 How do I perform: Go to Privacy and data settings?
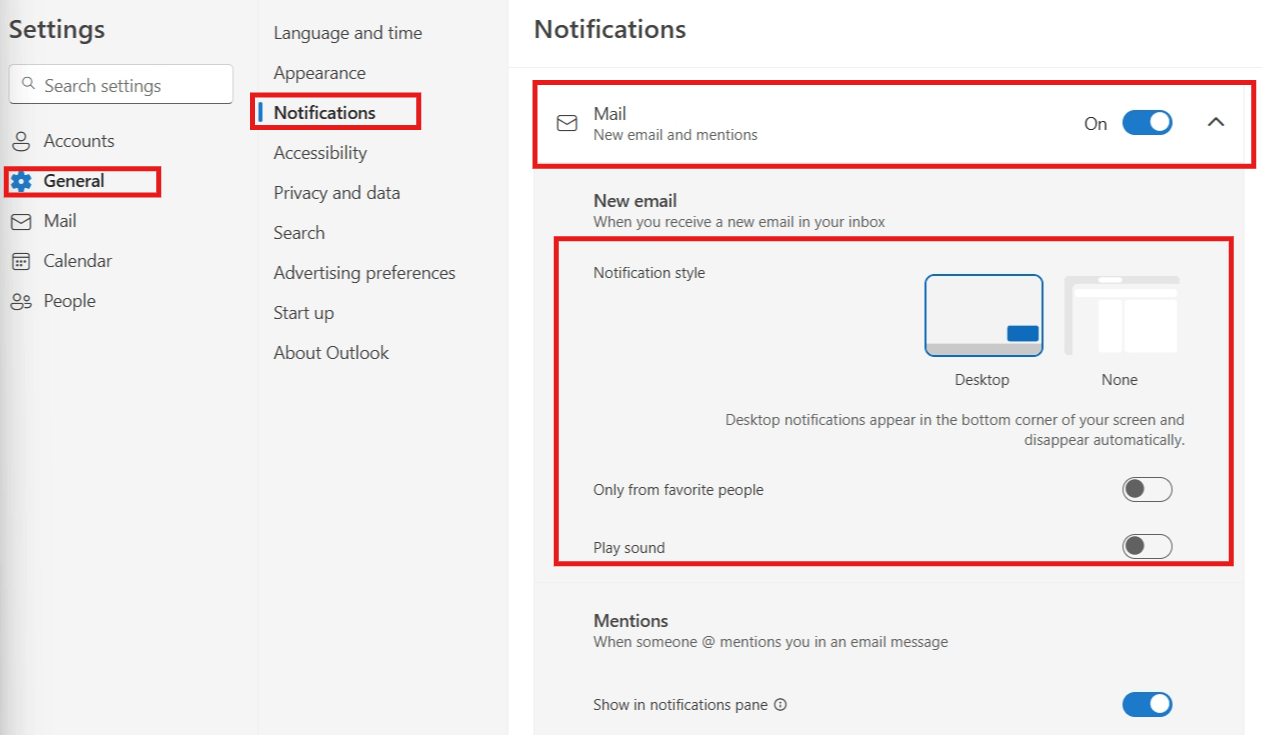[336, 192]
